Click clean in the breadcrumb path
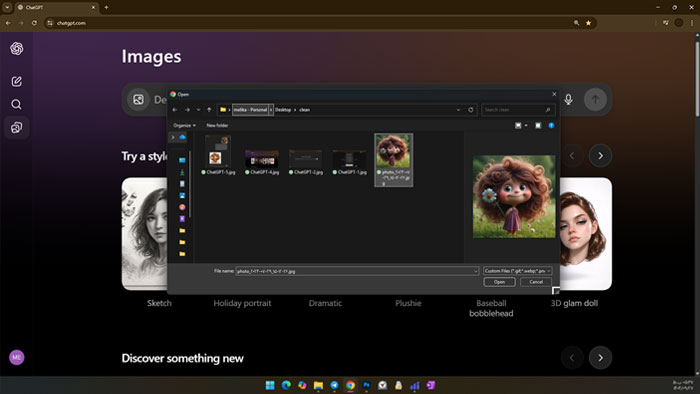Image resolution: width=700 pixels, height=394 pixels. tap(304, 110)
